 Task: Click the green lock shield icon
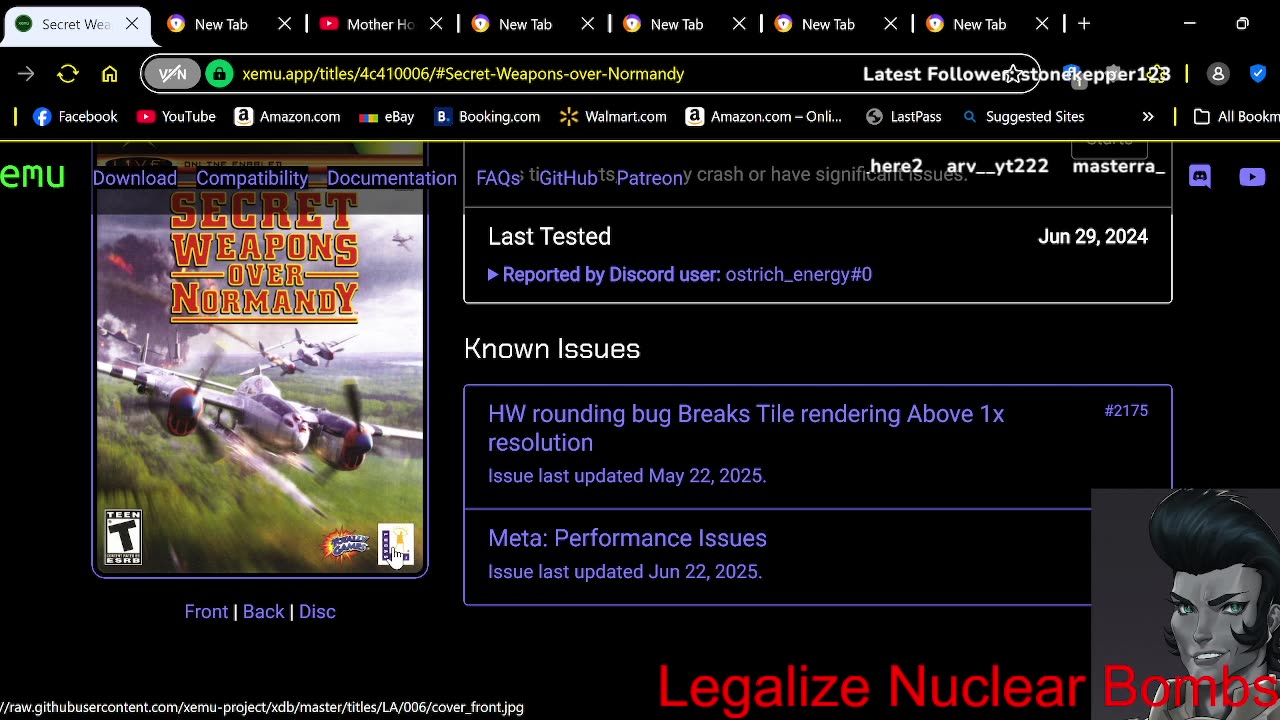tap(219, 74)
